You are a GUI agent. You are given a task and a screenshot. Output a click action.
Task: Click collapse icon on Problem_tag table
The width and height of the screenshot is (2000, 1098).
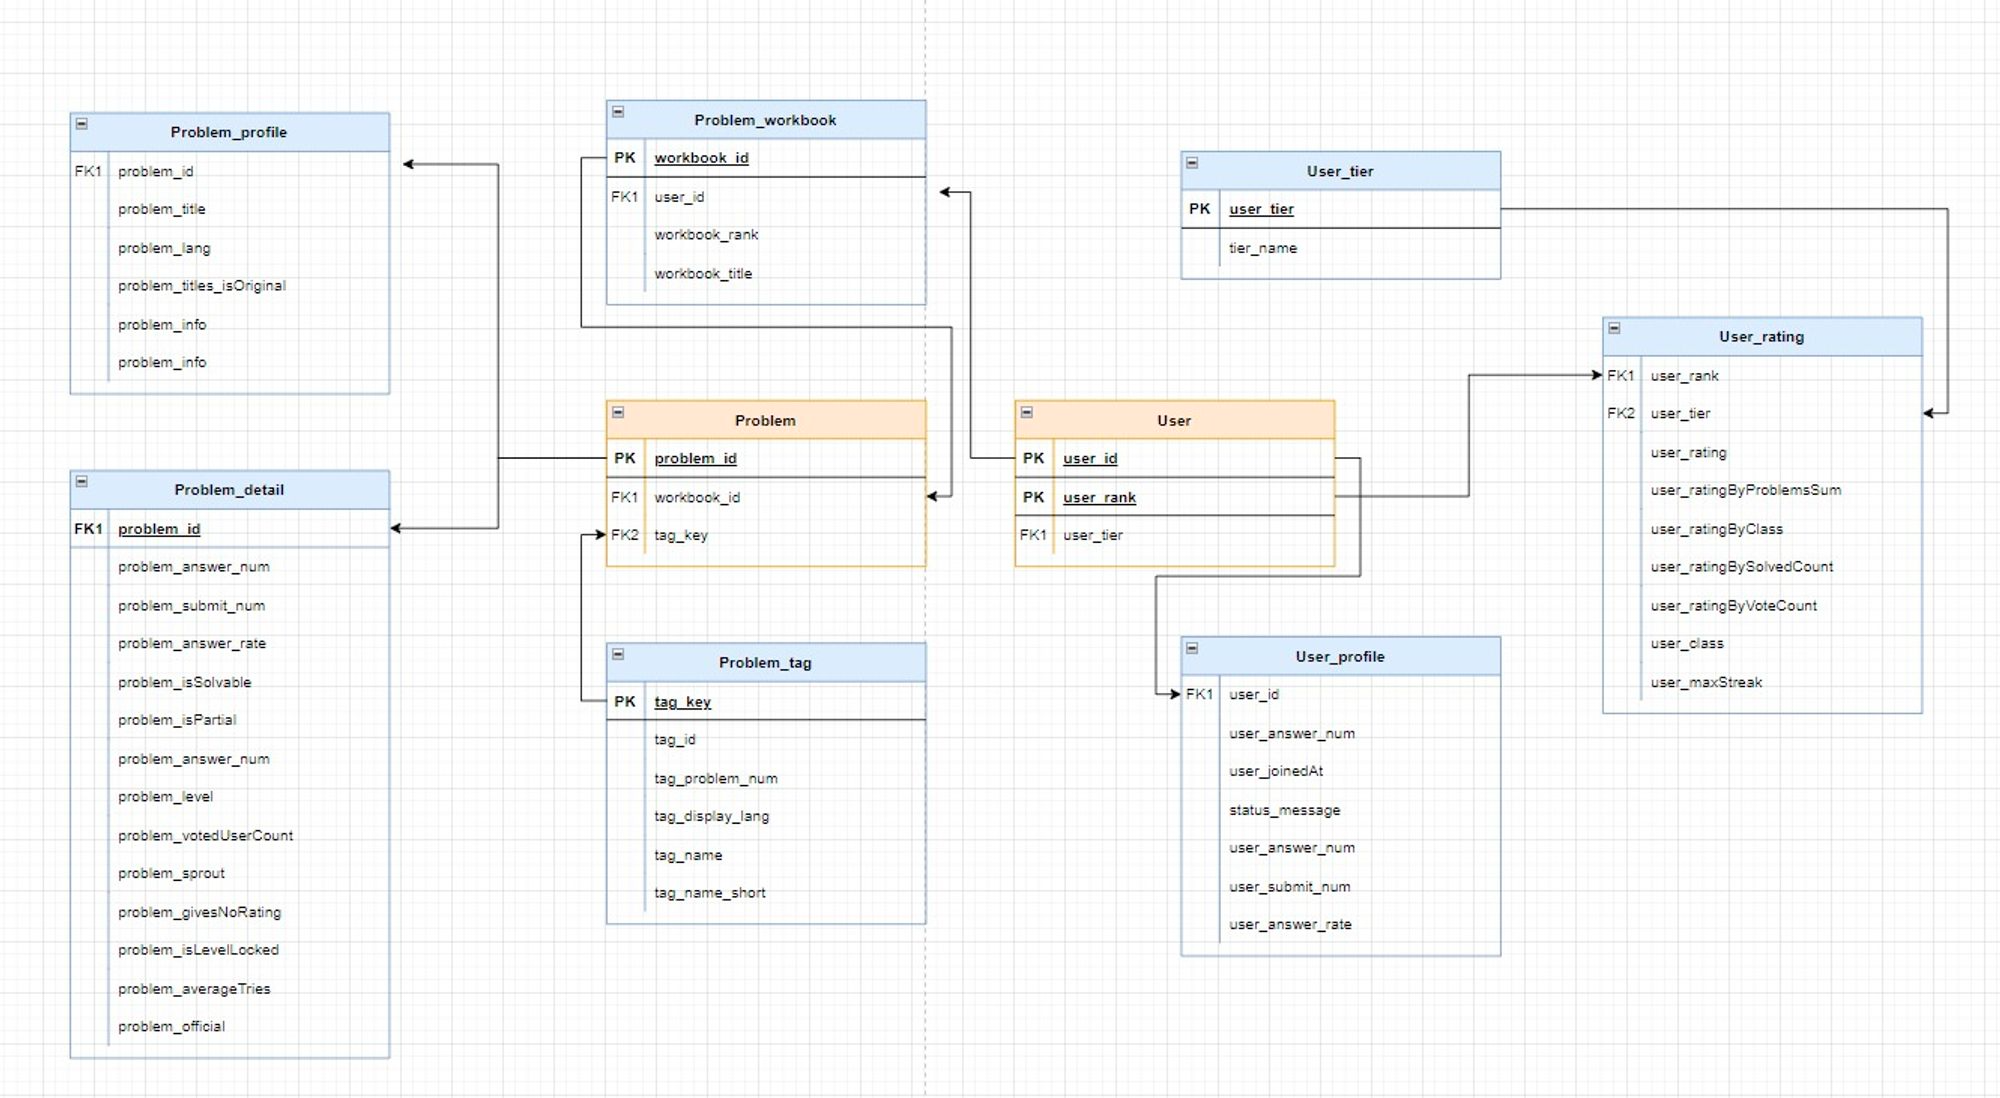tap(618, 654)
